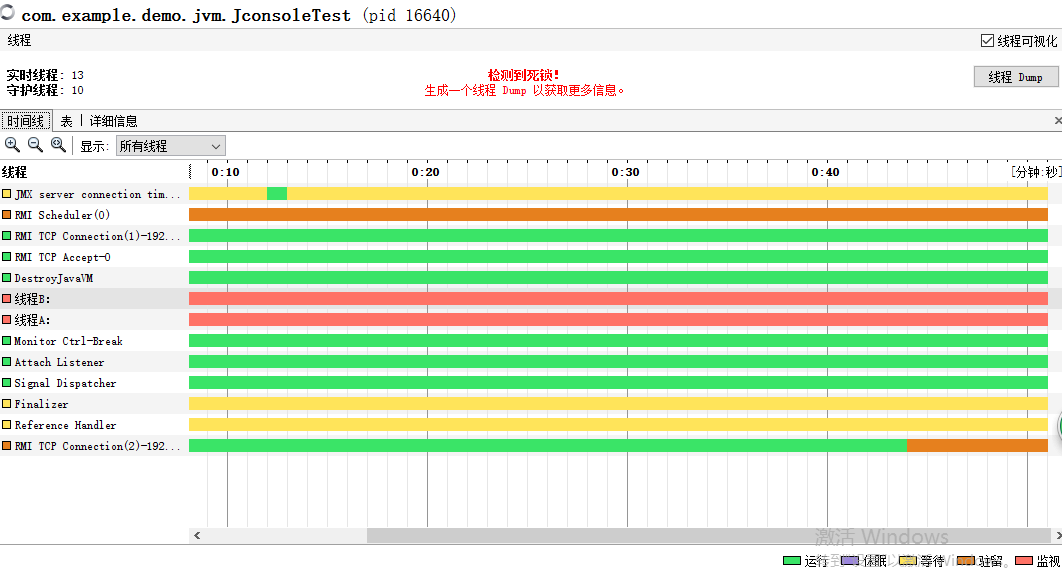Select the Monitor Ctrl-Break thread name
Image resolution: width=1062 pixels, height=576 pixels.
point(68,342)
